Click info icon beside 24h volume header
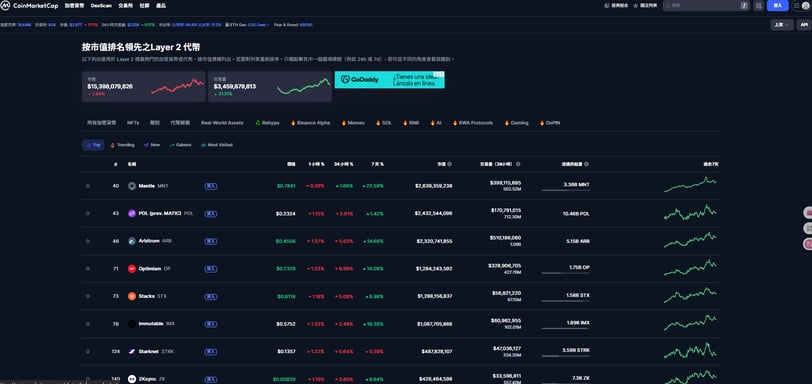Image resolution: width=812 pixels, height=384 pixels. (x=518, y=164)
